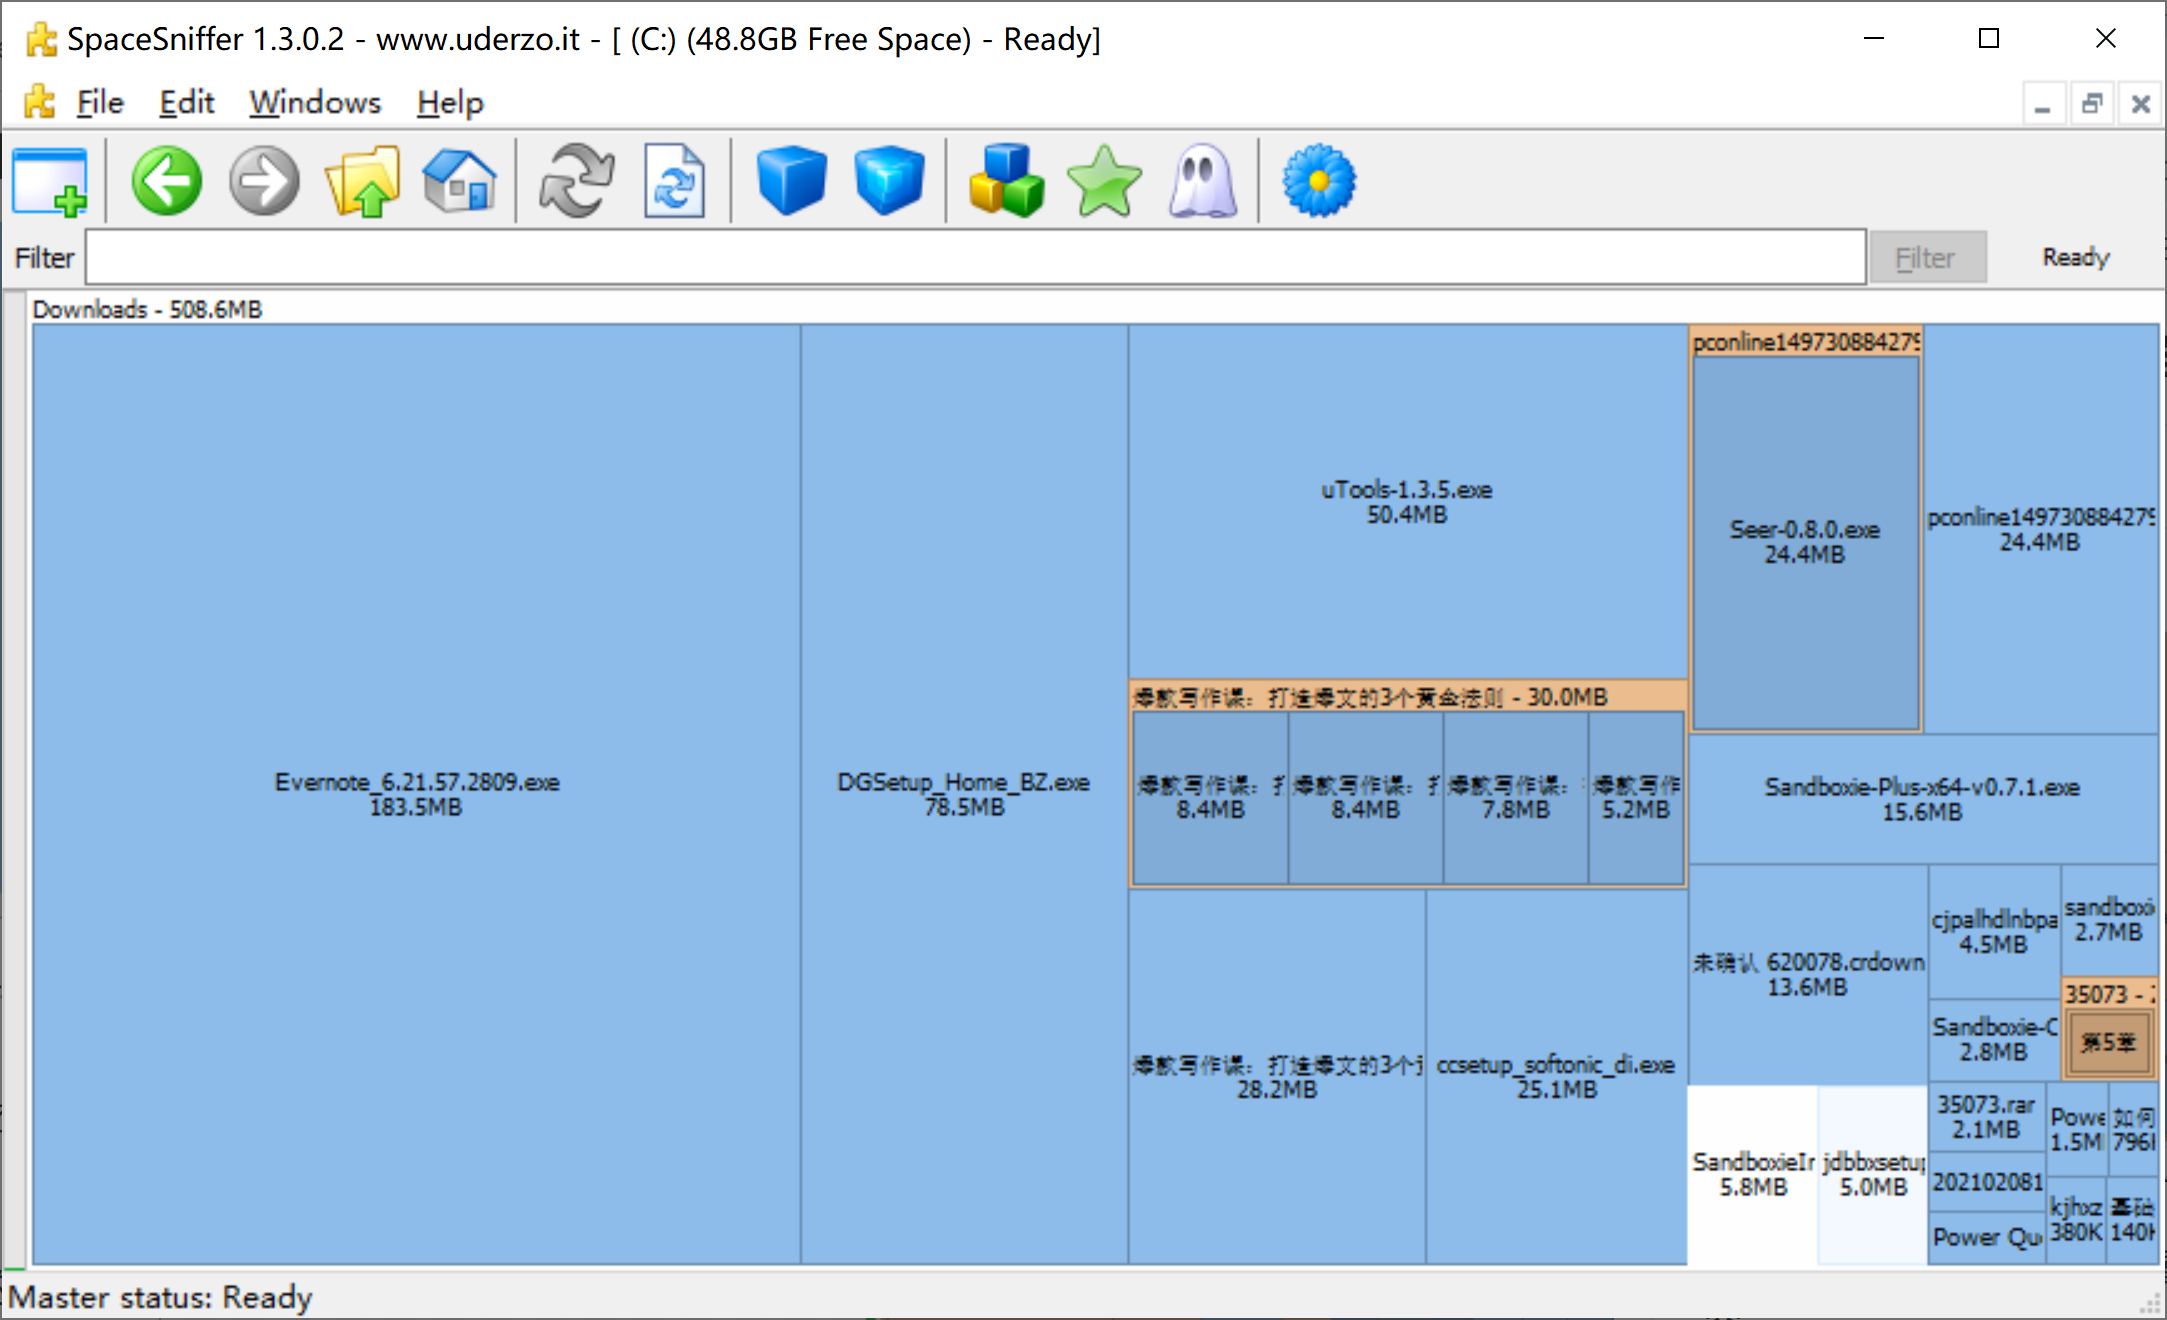The height and width of the screenshot is (1320, 2167).
Task: Maximize the SpaceSniffer main window
Action: [x=1989, y=39]
